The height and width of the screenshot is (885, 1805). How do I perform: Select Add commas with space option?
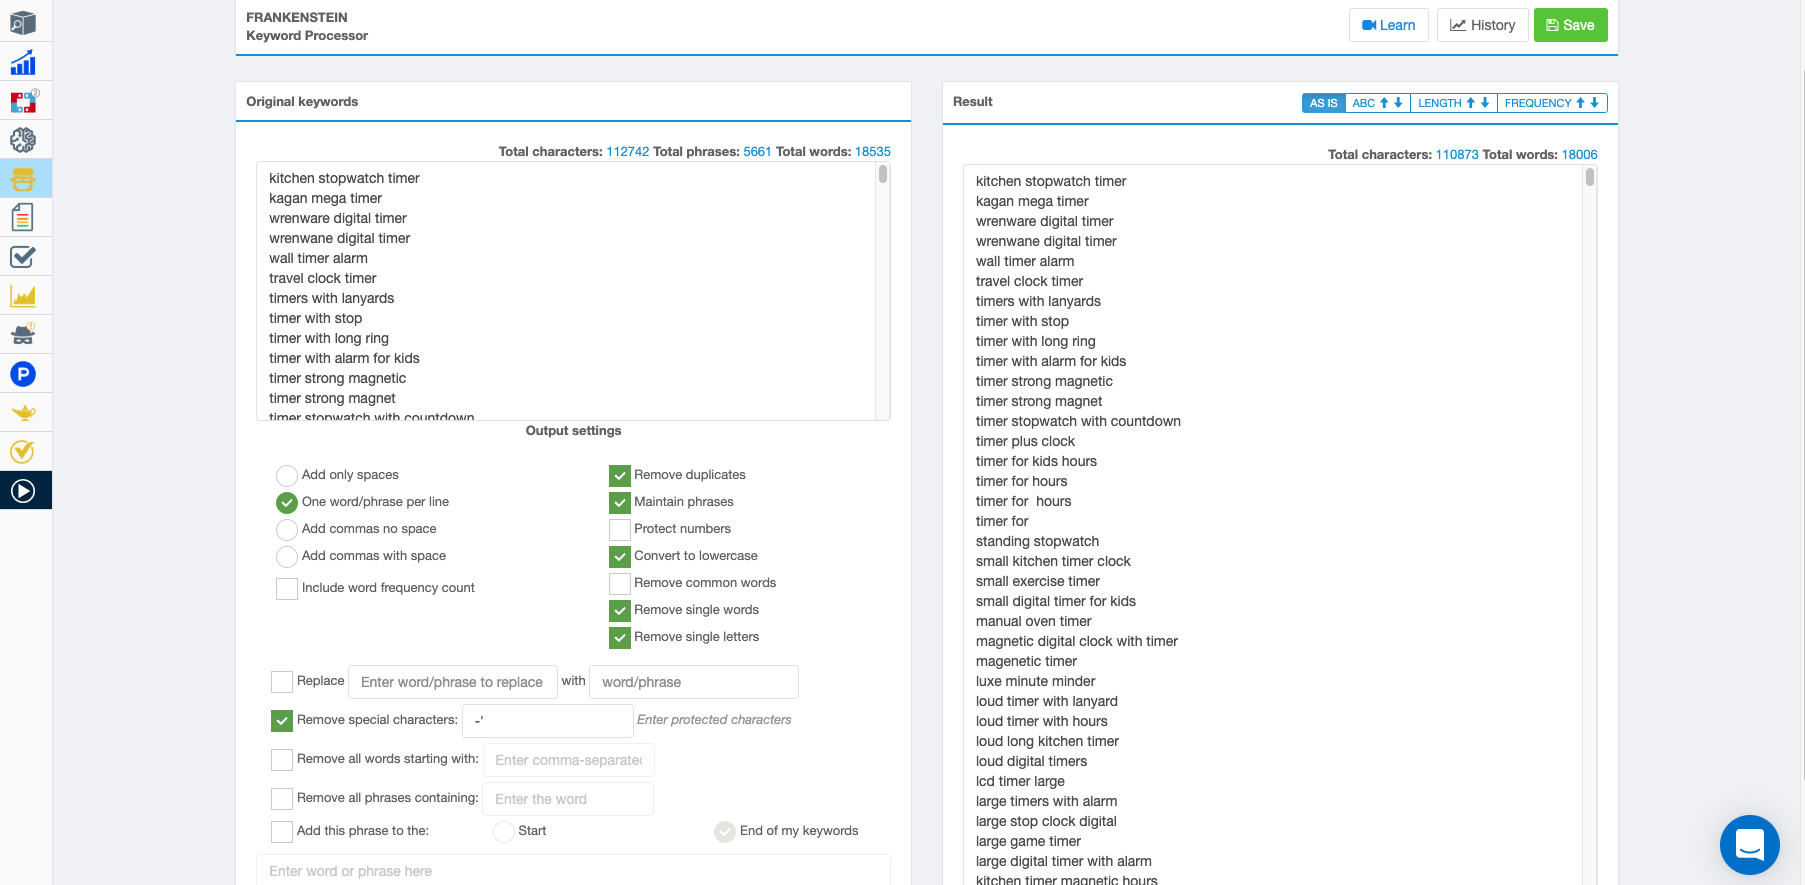tap(287, 556)
